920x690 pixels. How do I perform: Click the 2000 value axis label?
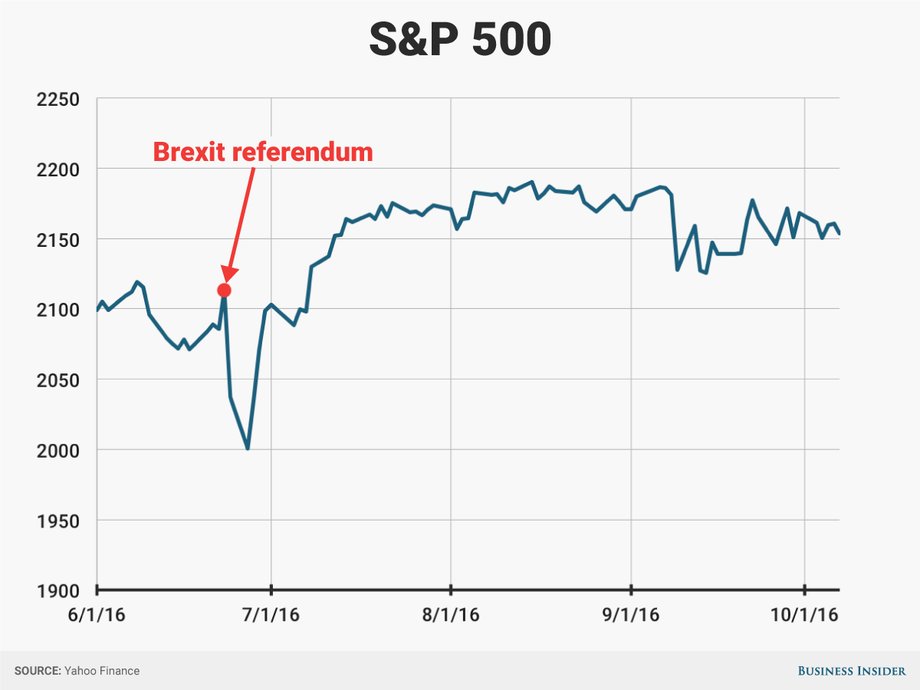58,451
